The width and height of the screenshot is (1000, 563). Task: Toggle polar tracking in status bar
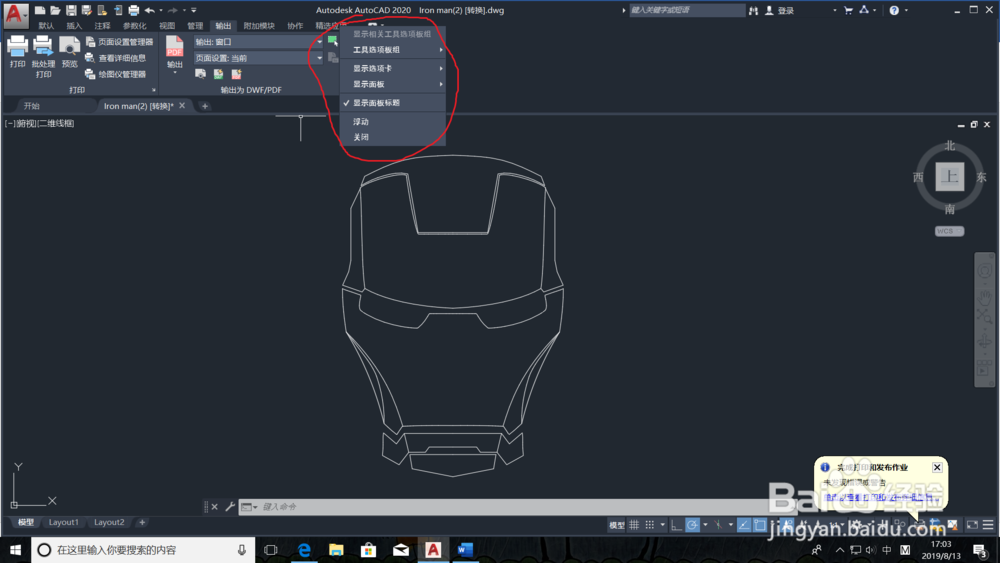pos(692,525)
